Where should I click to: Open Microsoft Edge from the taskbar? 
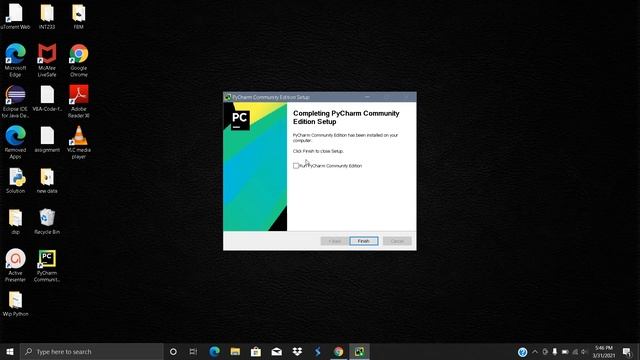point(214,351)
